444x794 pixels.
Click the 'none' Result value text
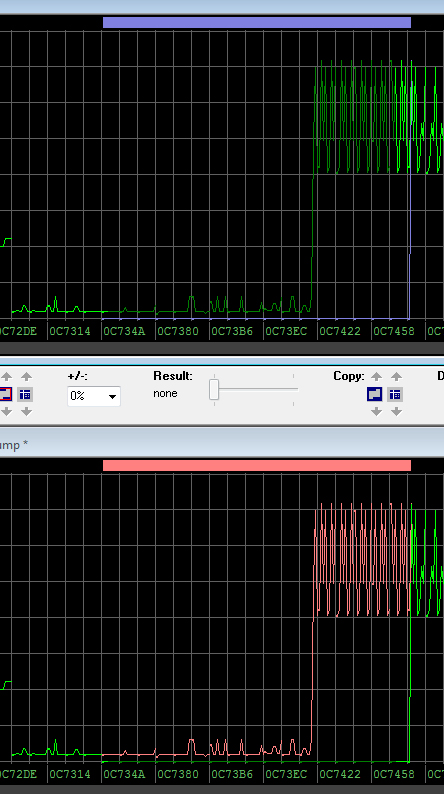pyautogui.click(x=166, y=393)
